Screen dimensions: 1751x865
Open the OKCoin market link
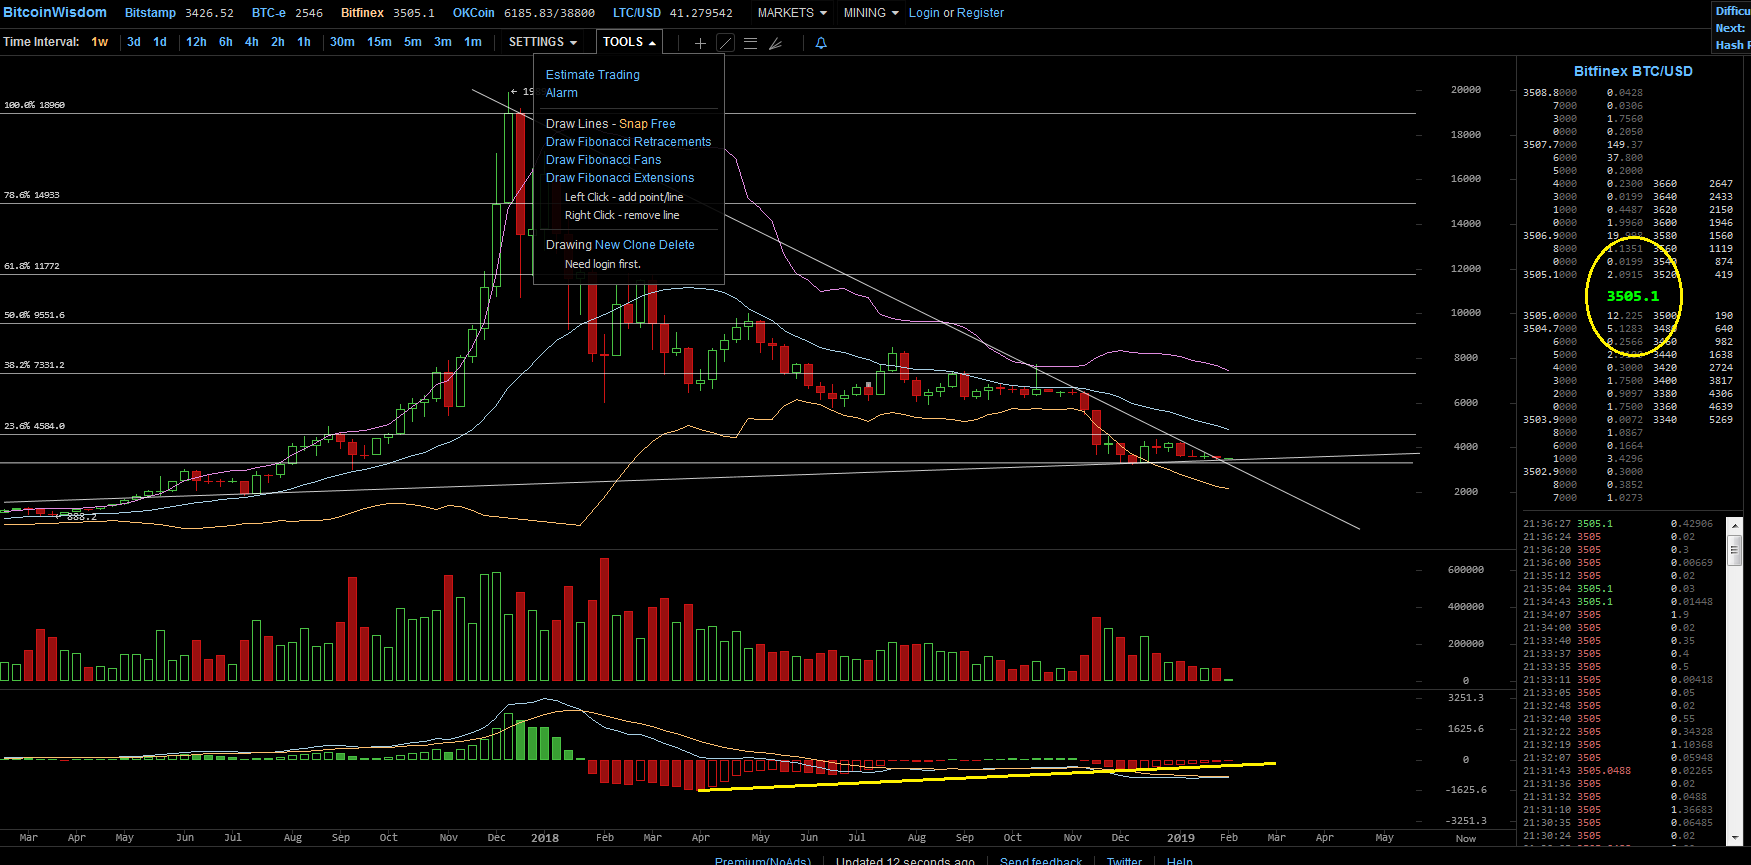[x=474, y=13]
